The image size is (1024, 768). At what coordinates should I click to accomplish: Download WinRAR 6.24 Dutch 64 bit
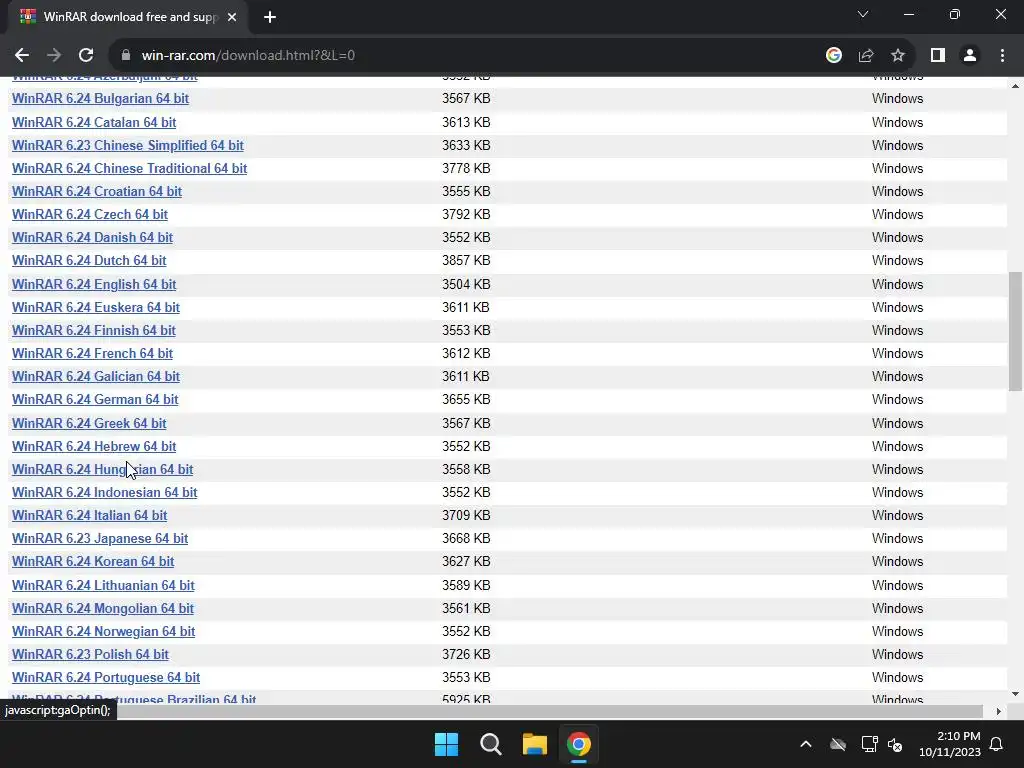point(89,261)
